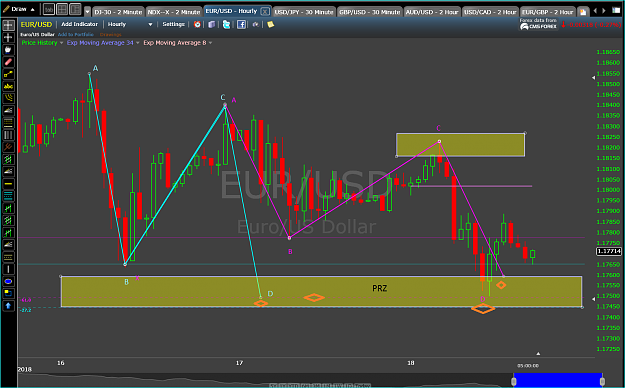625x388 pixels.
Task: Click the EUR/USD symbol name
Action: (36, 25)
